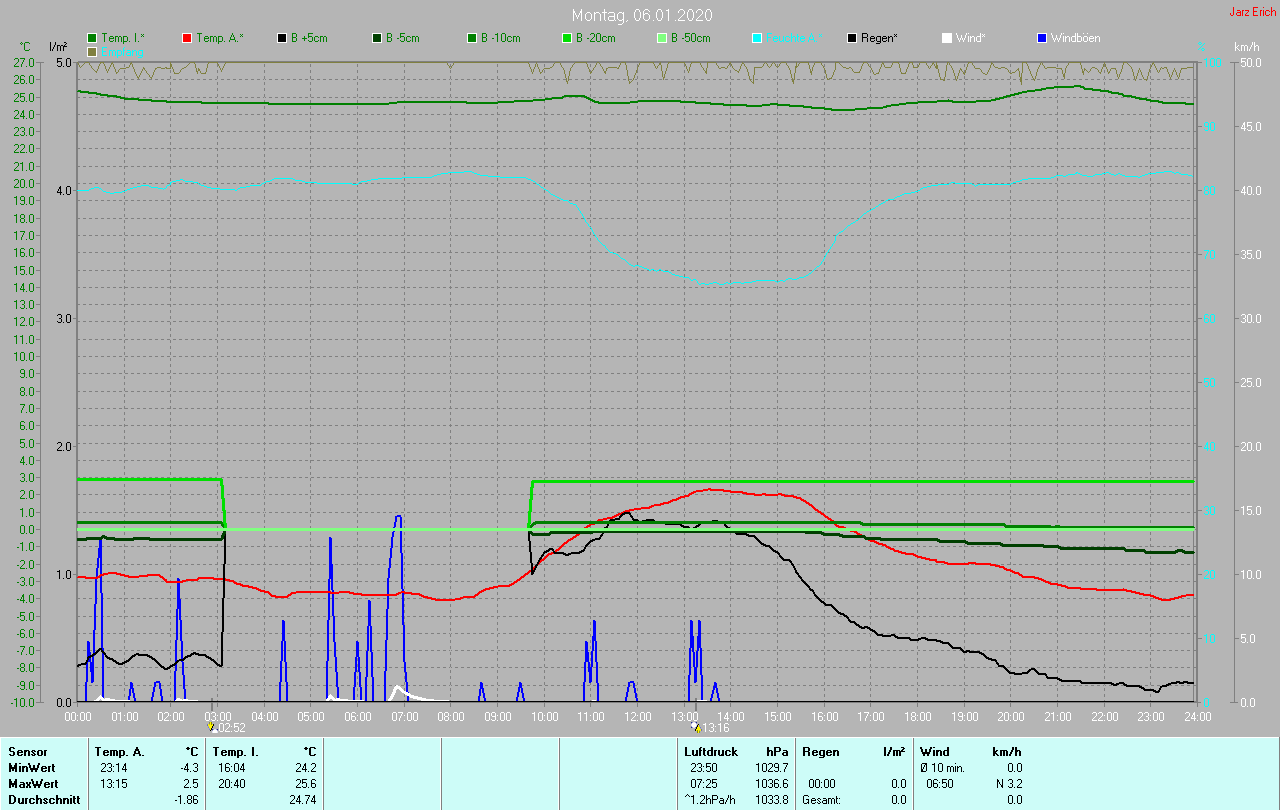Select the B -10cm legend label
This screenshot has height=810, width=1280.
pos(500,38)
